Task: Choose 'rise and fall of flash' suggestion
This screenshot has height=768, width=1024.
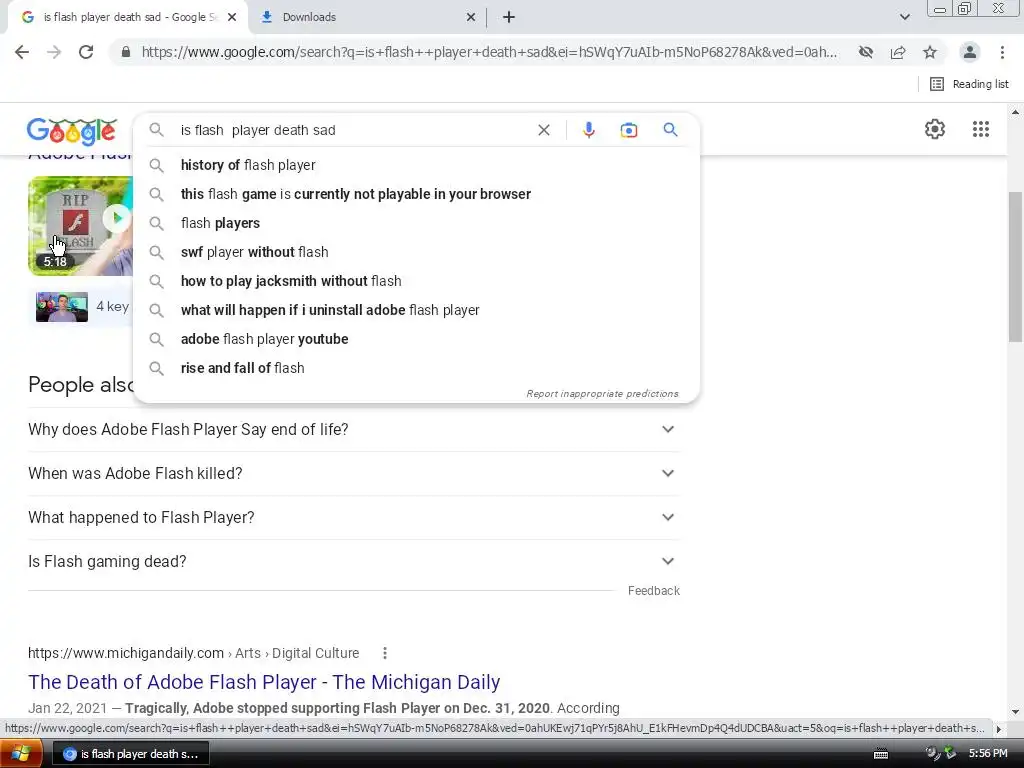Action: (x=415, y=368)
